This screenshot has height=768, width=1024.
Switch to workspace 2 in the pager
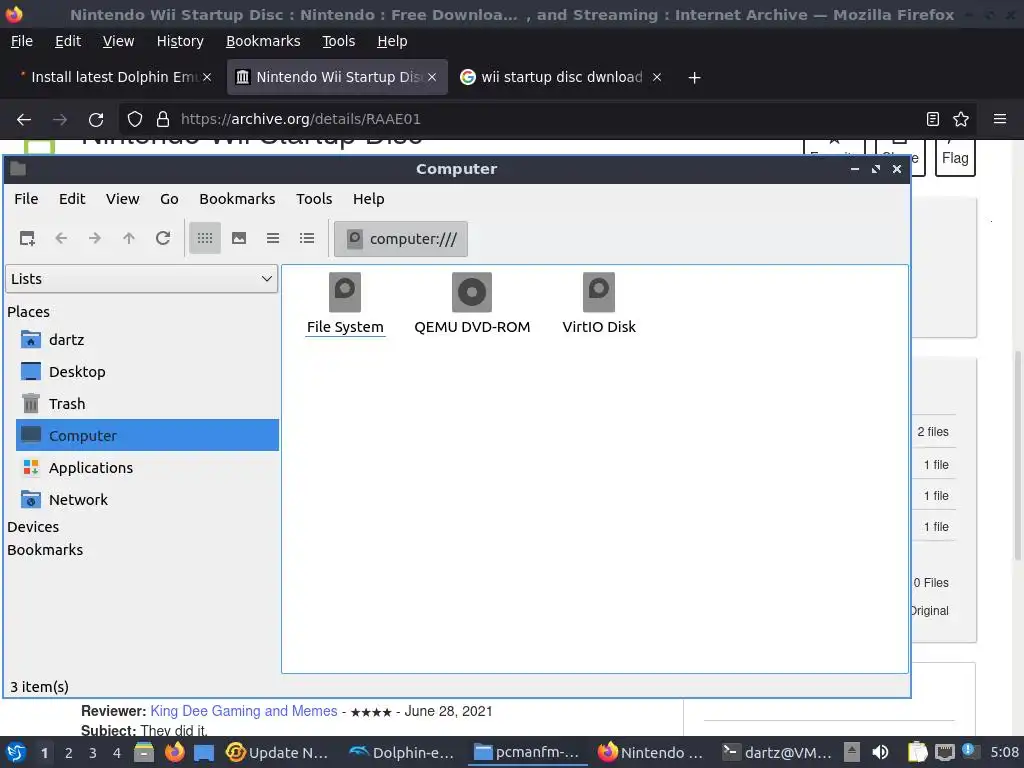[69, 753]
